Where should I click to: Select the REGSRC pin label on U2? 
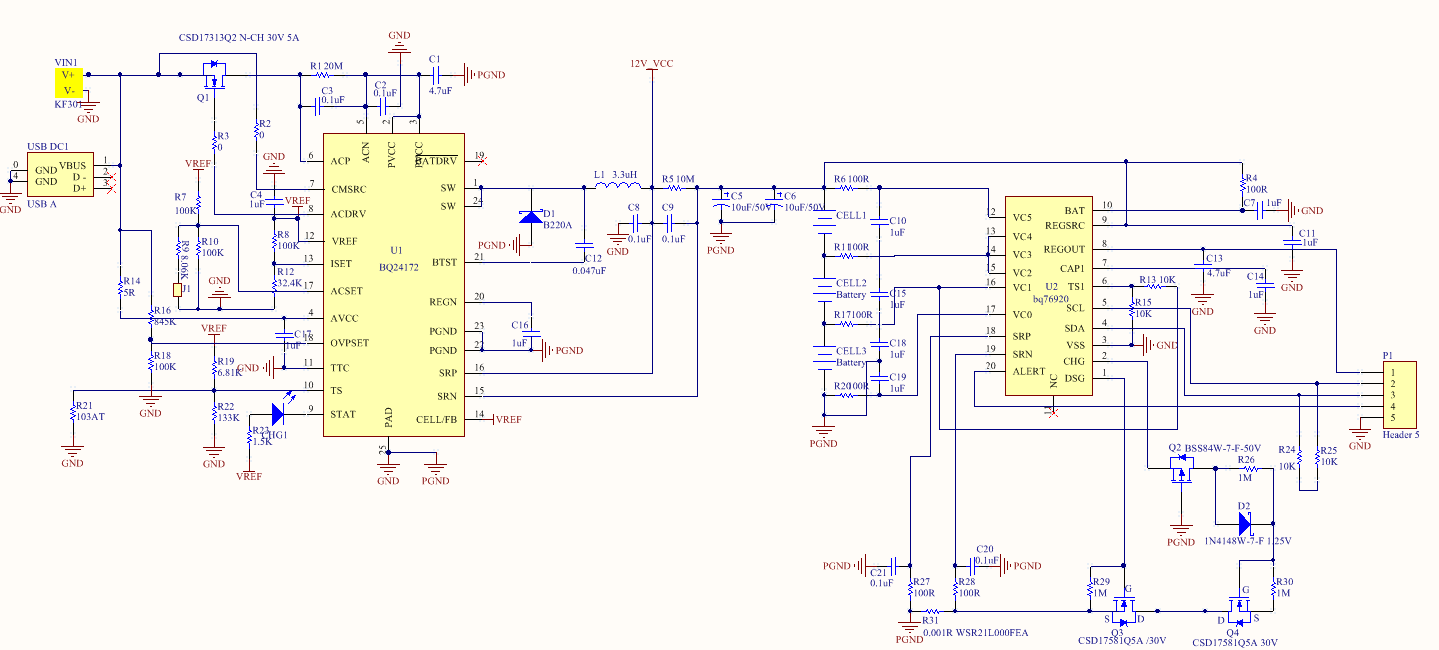pyautogui.click(x=1064, y=227)
